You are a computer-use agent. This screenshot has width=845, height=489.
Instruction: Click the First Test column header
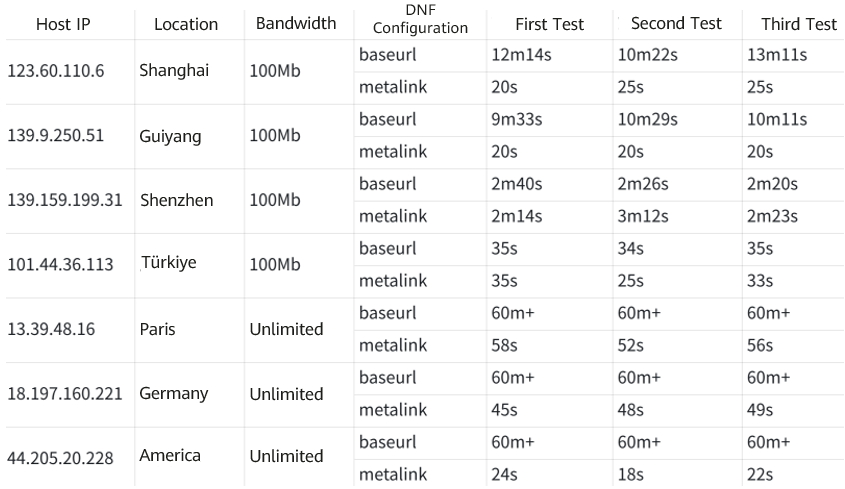[x=550, y=23]
